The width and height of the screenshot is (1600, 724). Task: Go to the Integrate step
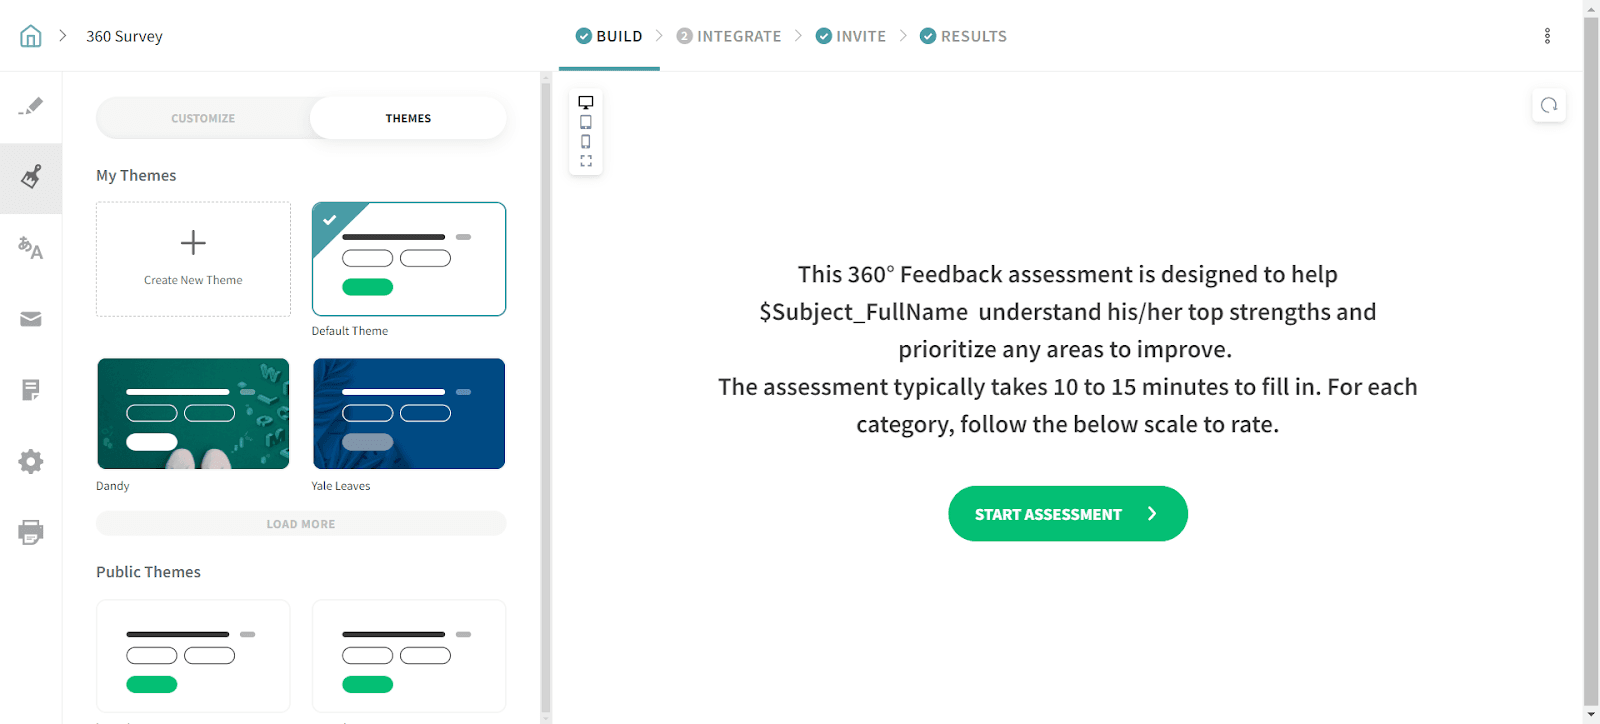[x=729, y=36]
